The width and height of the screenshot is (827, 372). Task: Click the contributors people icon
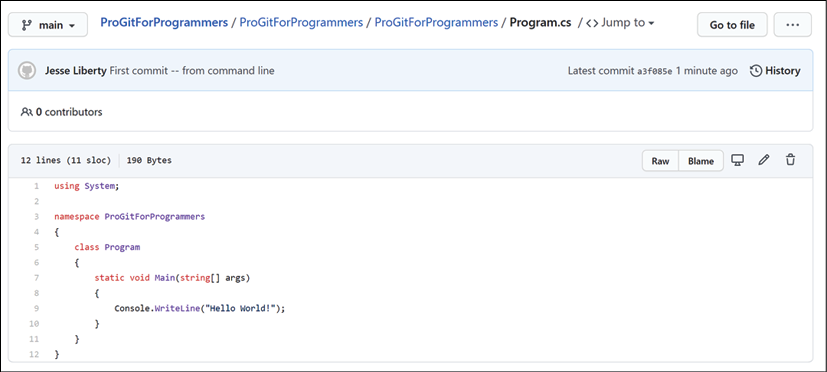pyautogui.click(x=26, y=112)
